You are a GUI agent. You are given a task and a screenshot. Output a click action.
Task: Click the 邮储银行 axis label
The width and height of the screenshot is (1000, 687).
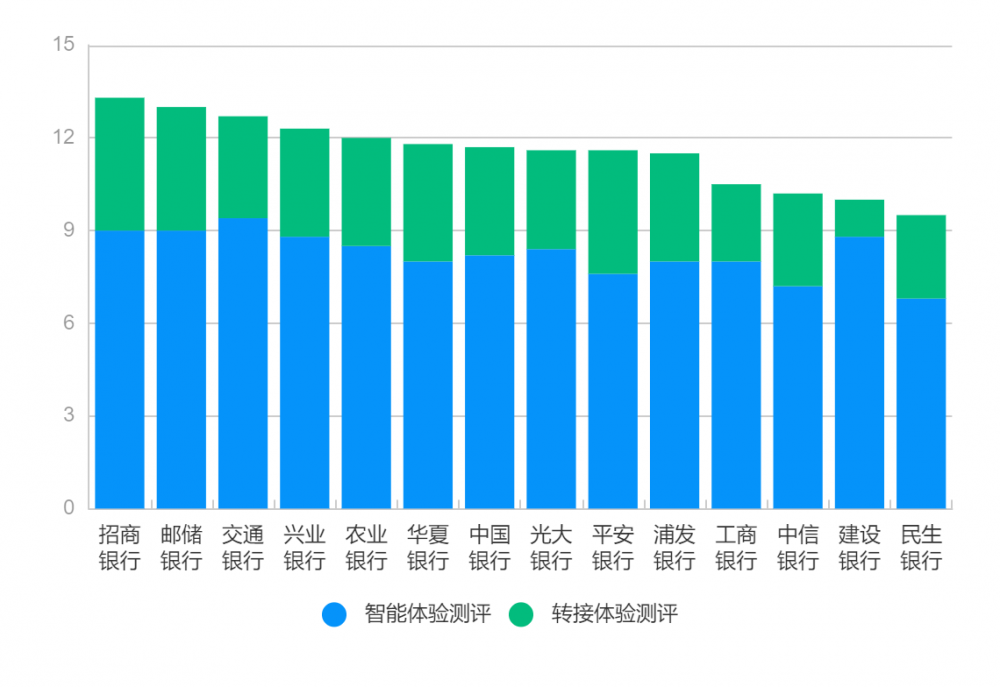(x=182, y=547)
